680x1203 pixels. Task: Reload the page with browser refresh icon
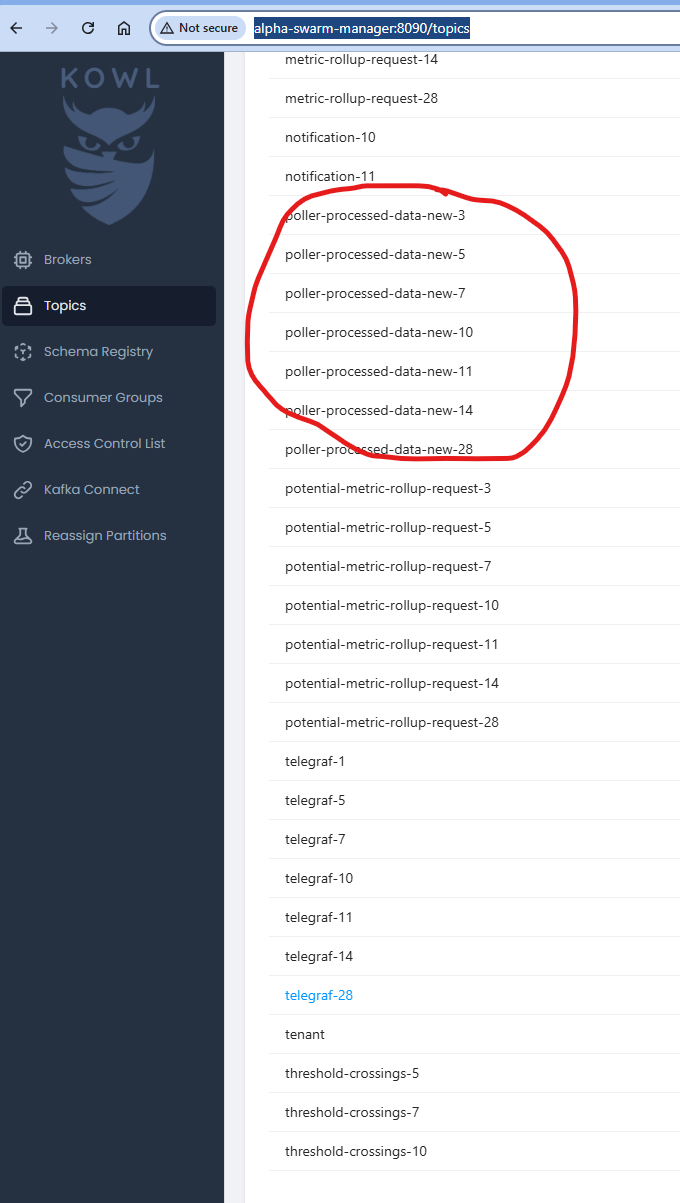pyautogui.click(x=88, y=28)
